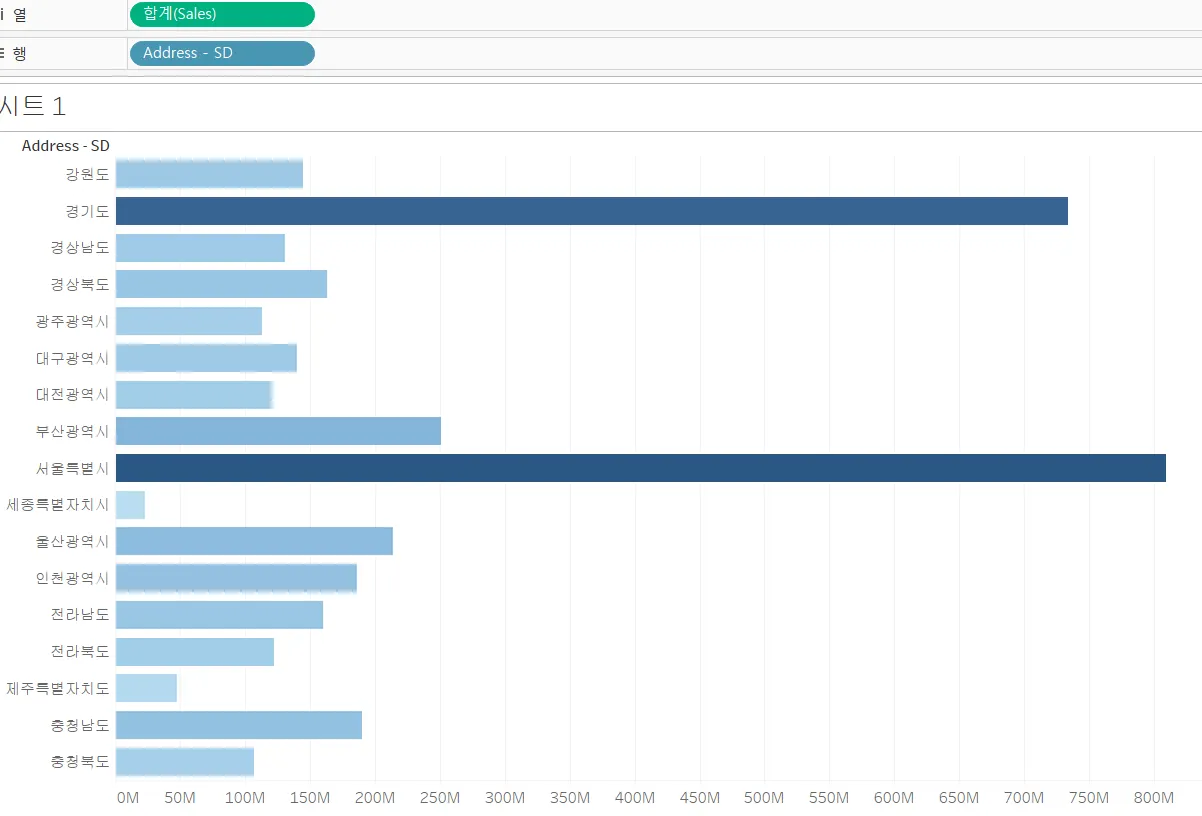Image resolution: width=1202 pixels, height=816 pixels.
Task: Select the 세종특별자치시 row label
Action: tap(58, 504)
